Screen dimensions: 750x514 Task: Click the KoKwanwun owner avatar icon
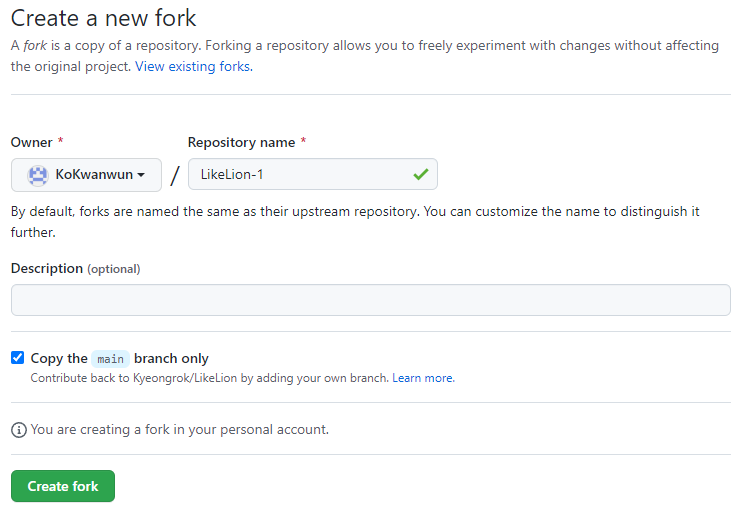[x=38, y=175]
